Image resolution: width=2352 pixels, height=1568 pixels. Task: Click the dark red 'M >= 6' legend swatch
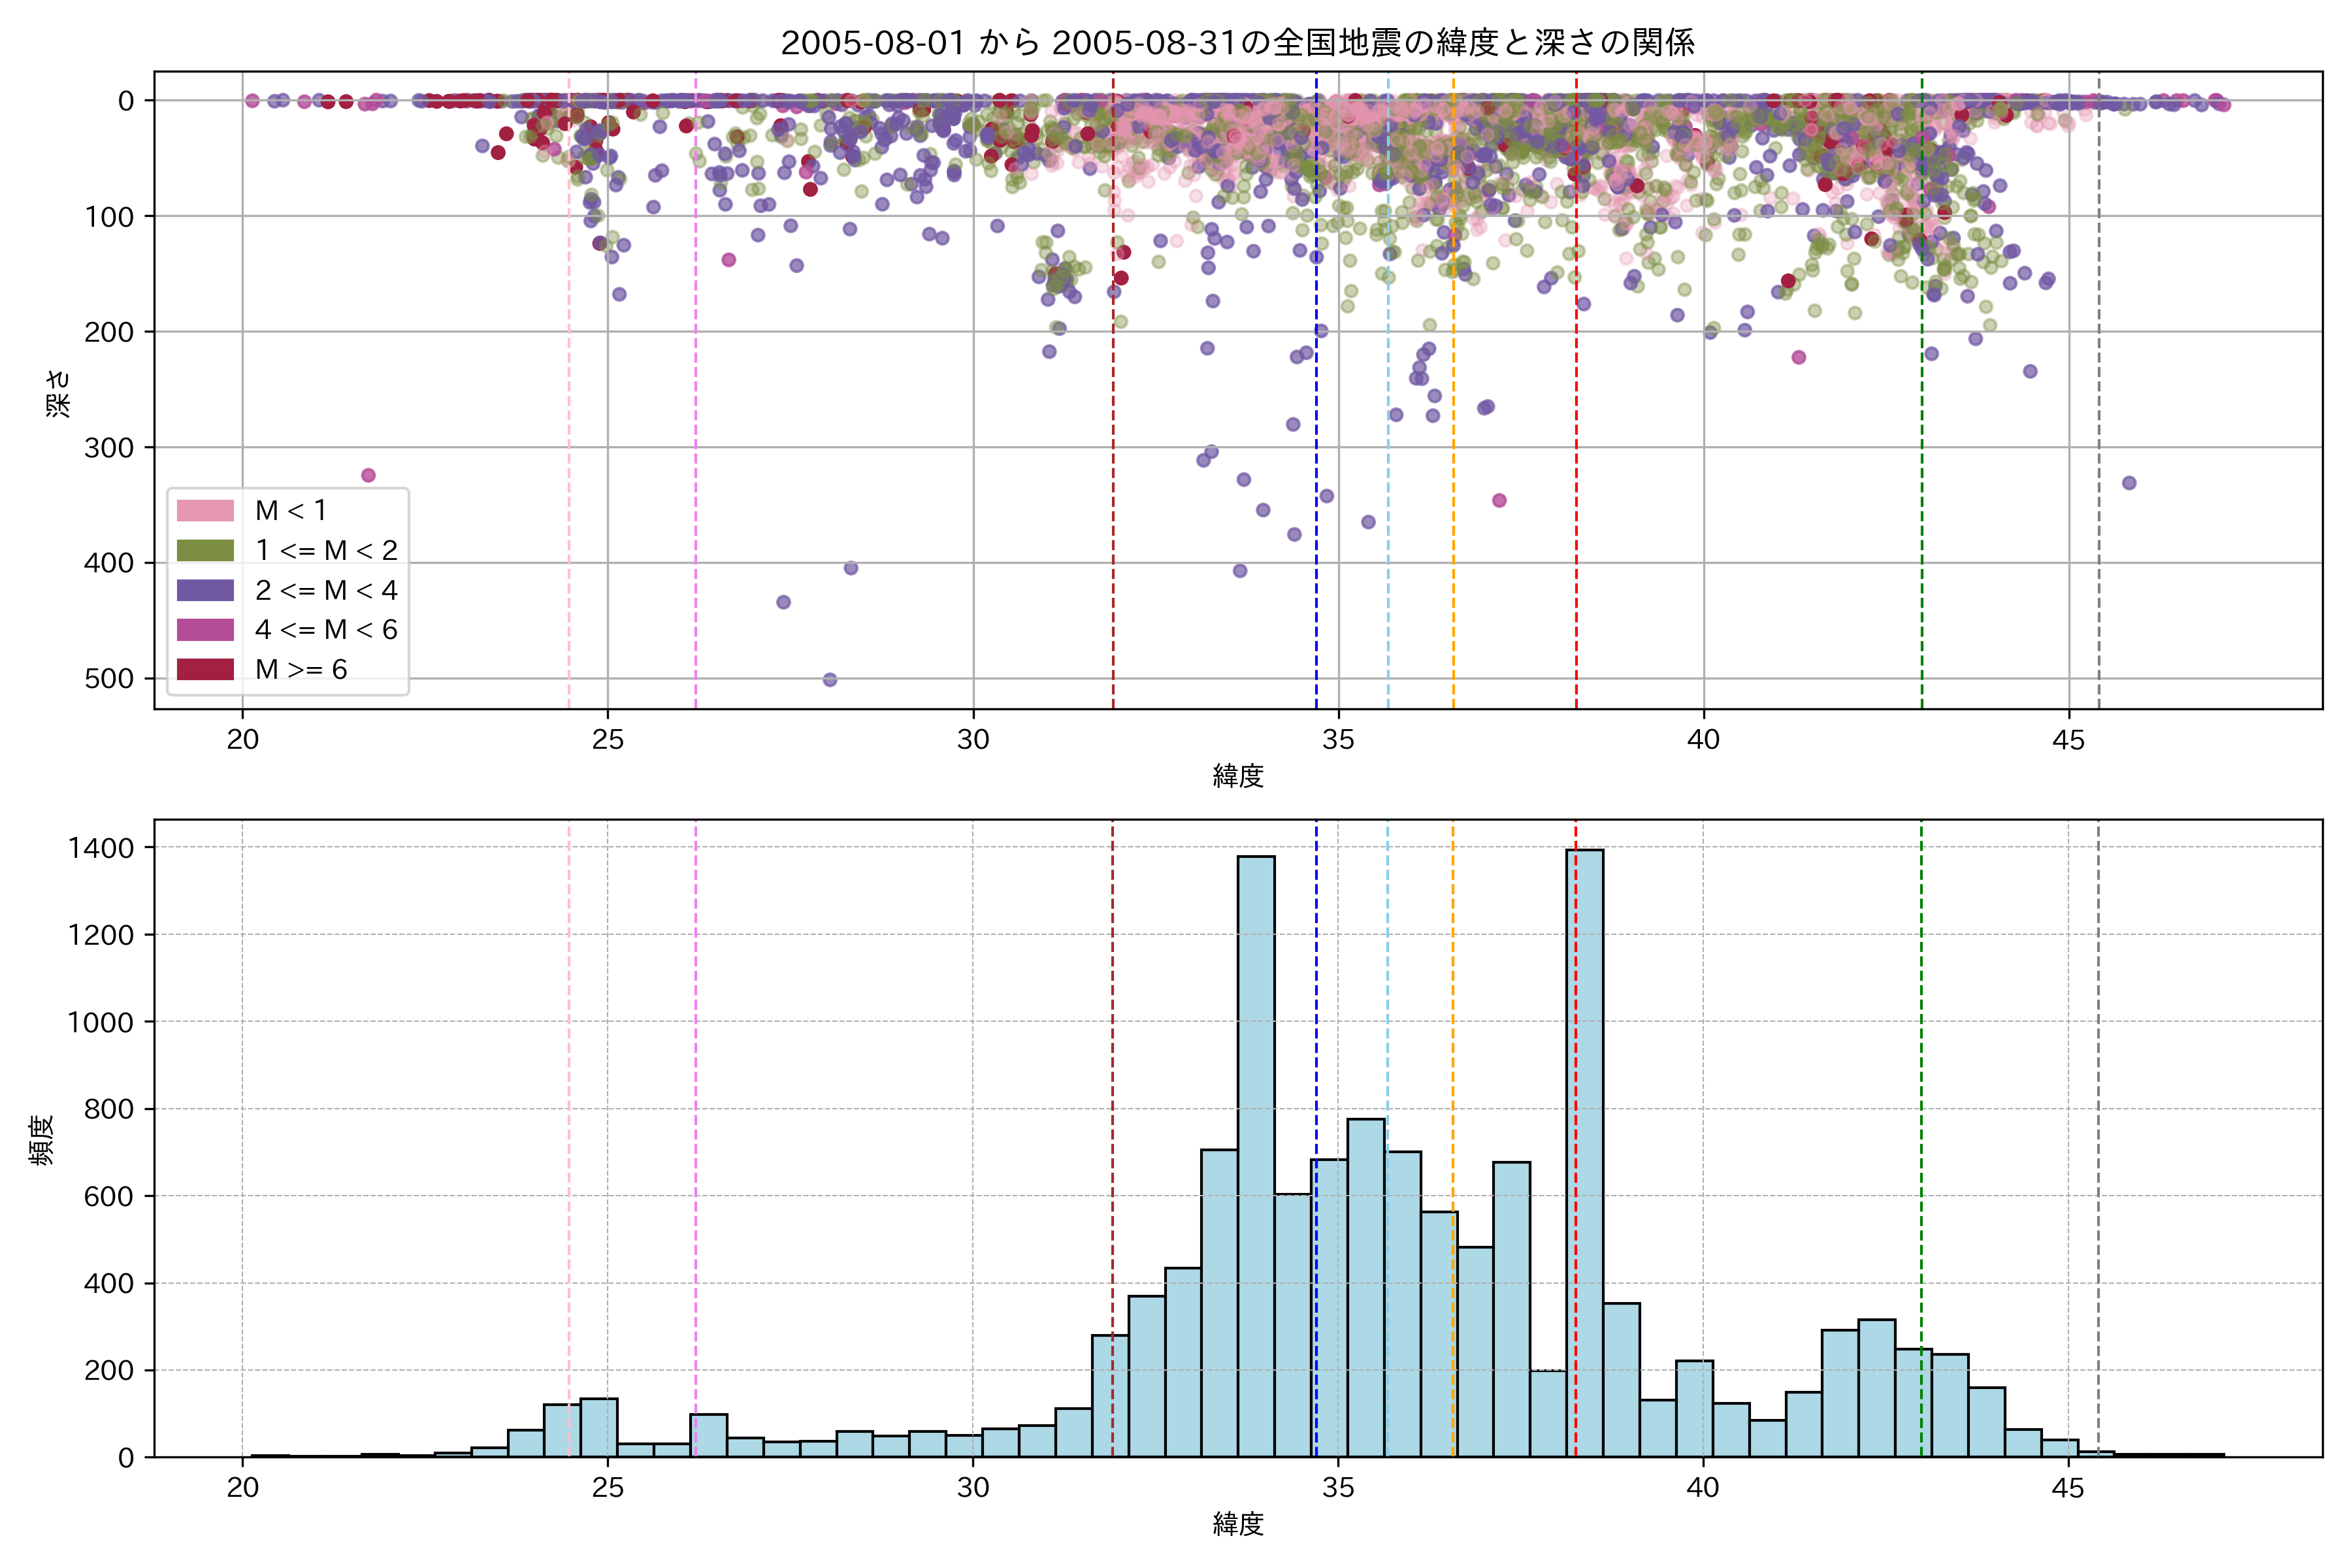pyautogui.click(x=205, y=669)
